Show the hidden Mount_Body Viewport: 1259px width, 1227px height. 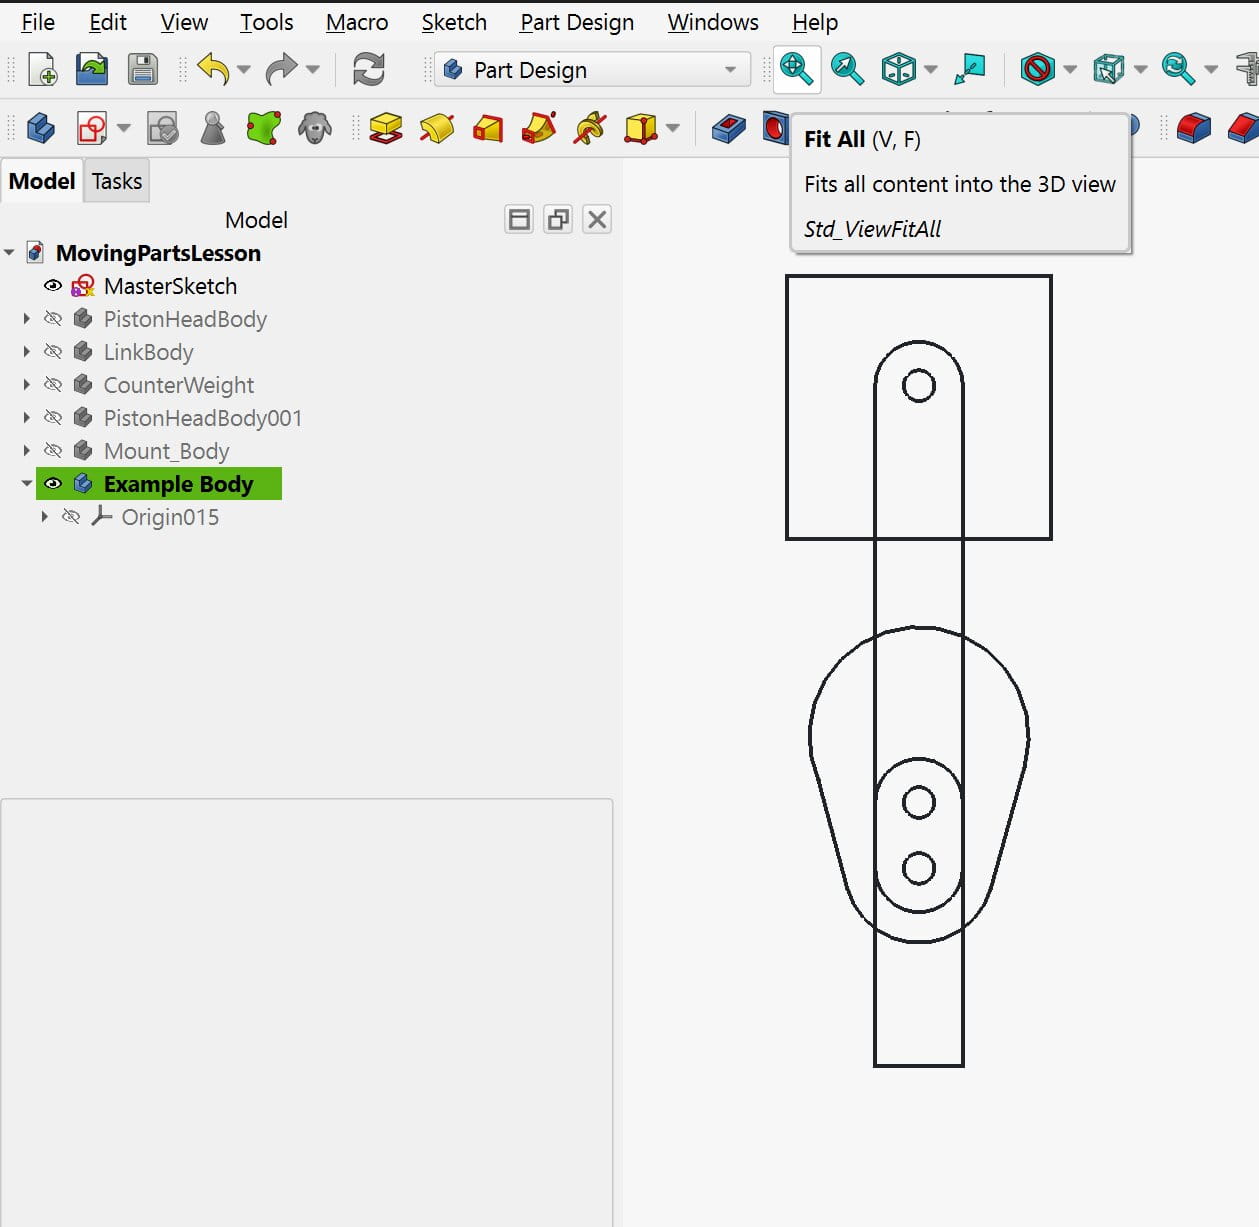click(x=53, y=451)
